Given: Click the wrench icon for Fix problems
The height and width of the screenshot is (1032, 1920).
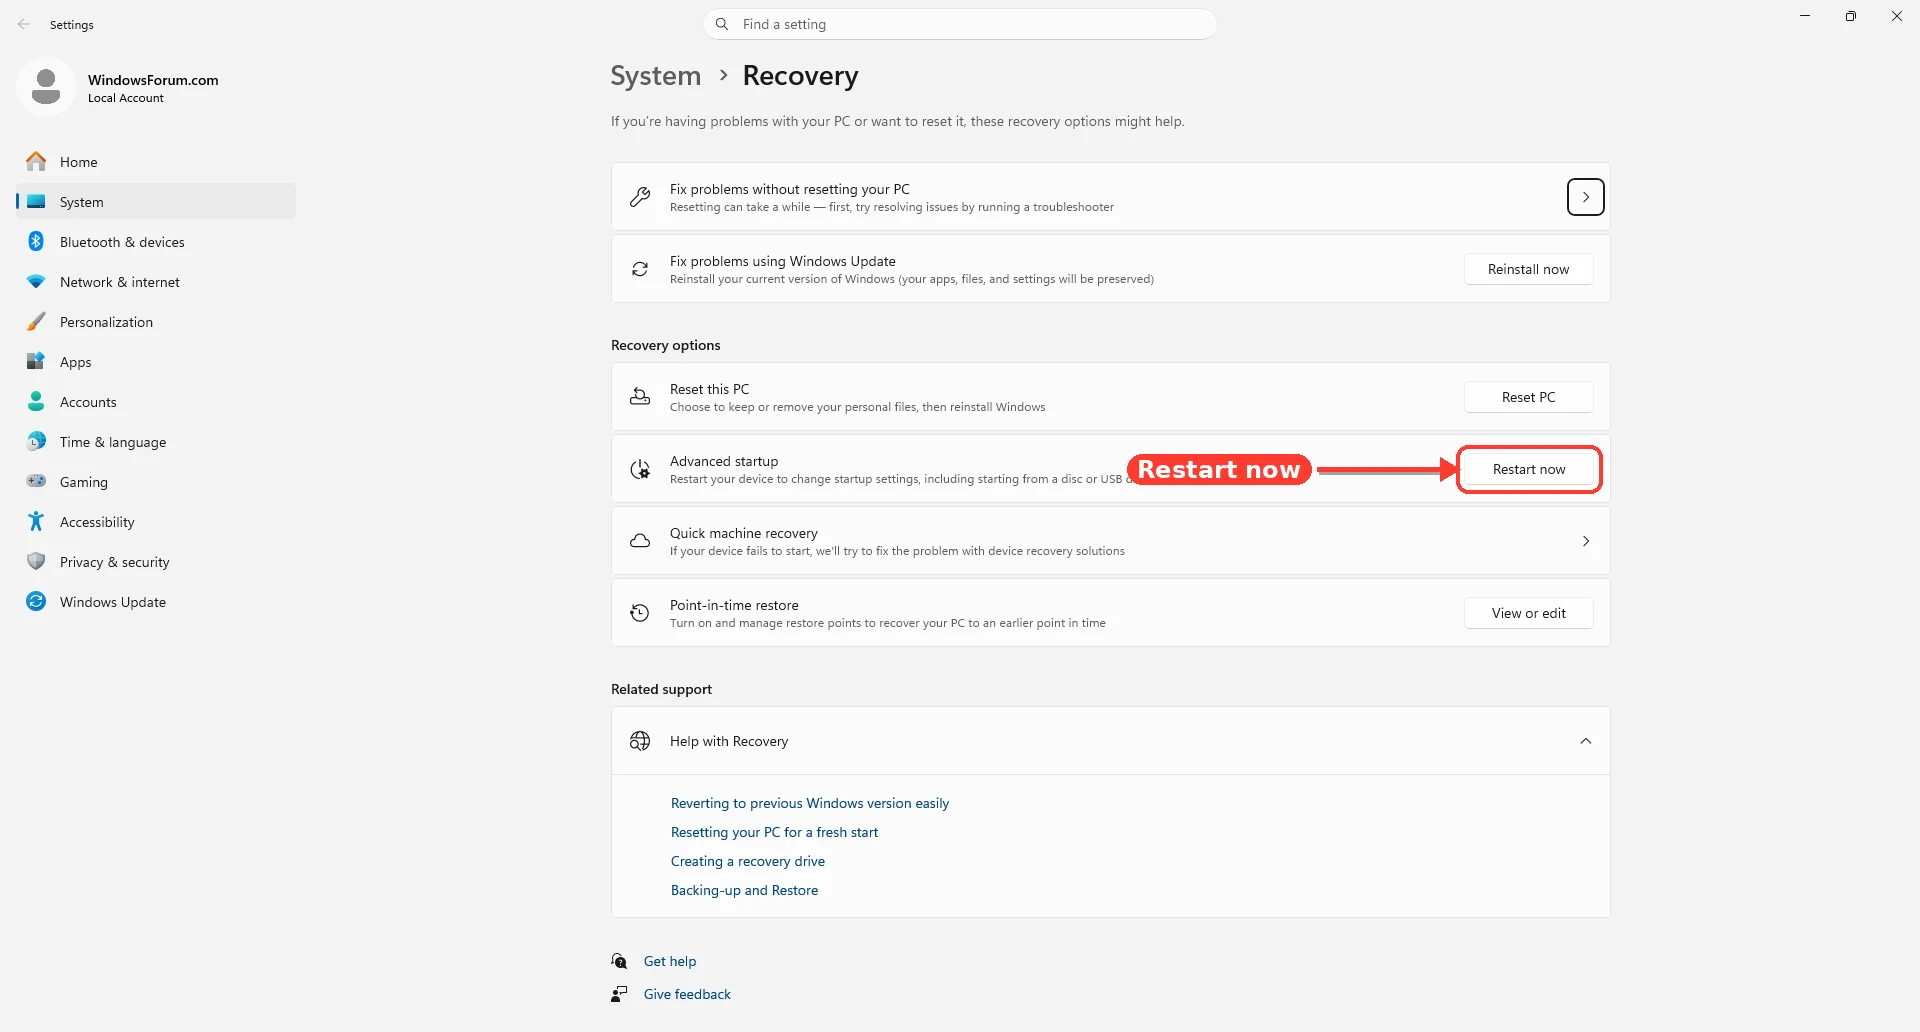Looking at the screenshot, I should pos(640,197).
